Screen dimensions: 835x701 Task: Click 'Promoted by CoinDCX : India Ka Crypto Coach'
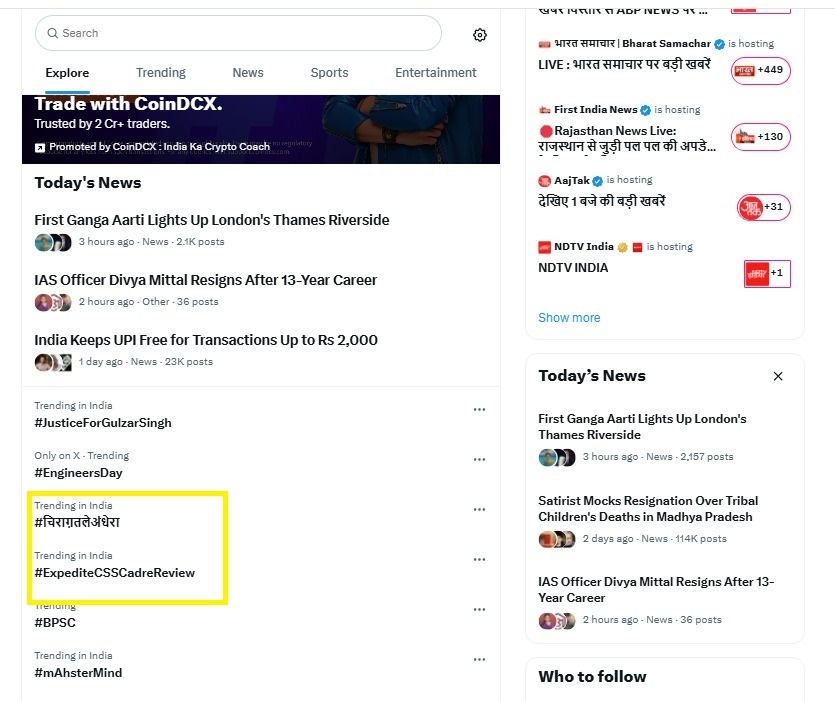click(159, 147)
